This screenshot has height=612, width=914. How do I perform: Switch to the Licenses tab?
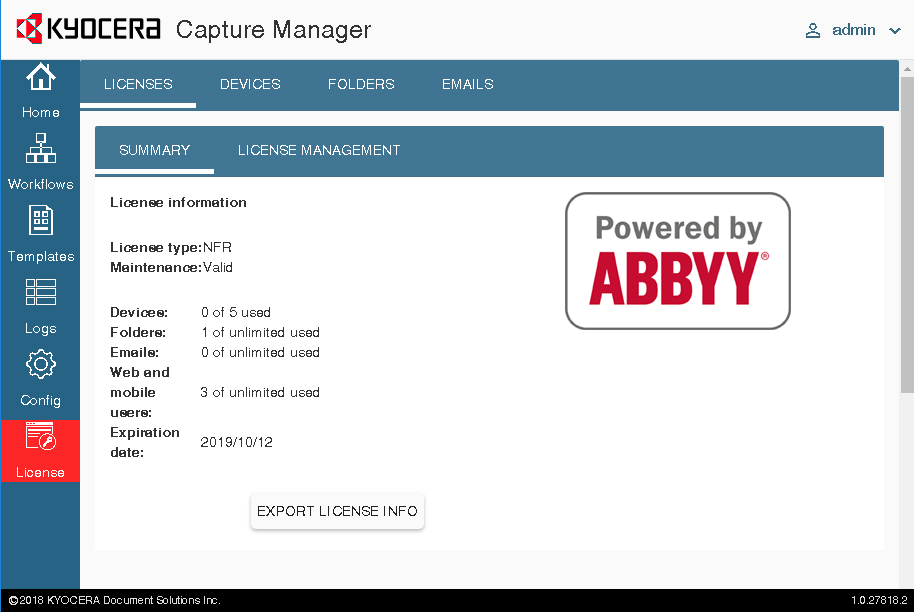(138, 85)
